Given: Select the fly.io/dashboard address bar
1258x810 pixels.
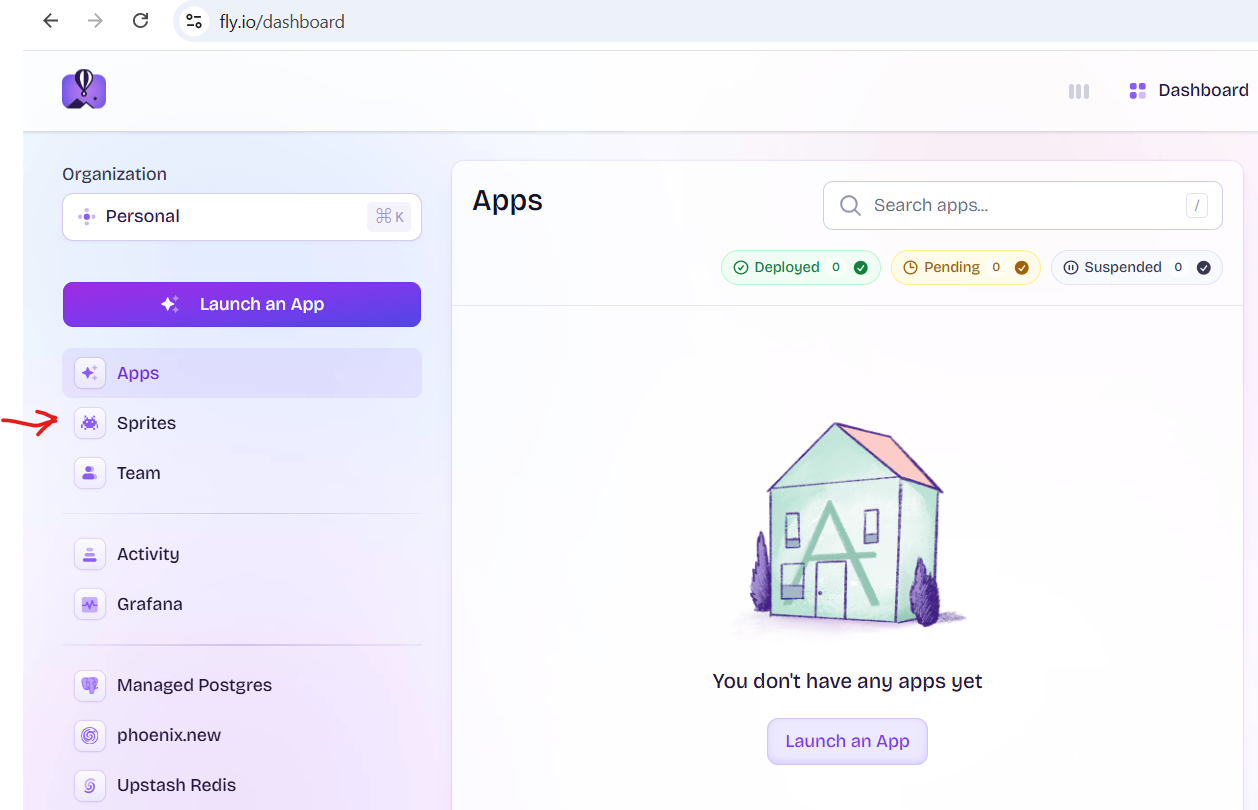Looking at the screenshot, I should point(282,22).
